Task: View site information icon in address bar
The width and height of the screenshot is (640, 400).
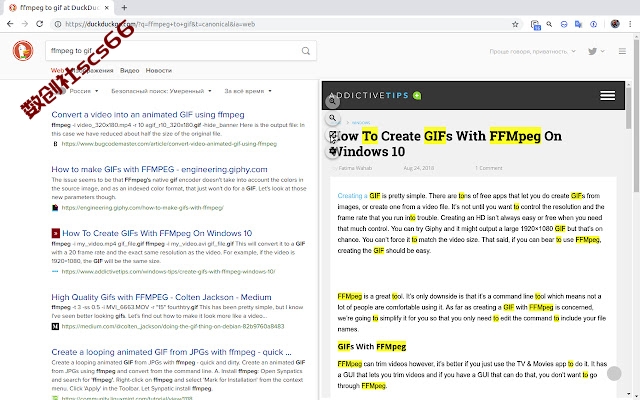Action: 58,24
